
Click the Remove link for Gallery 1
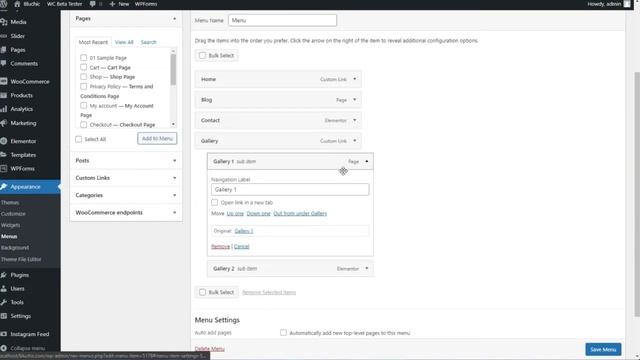coord(220,247)
